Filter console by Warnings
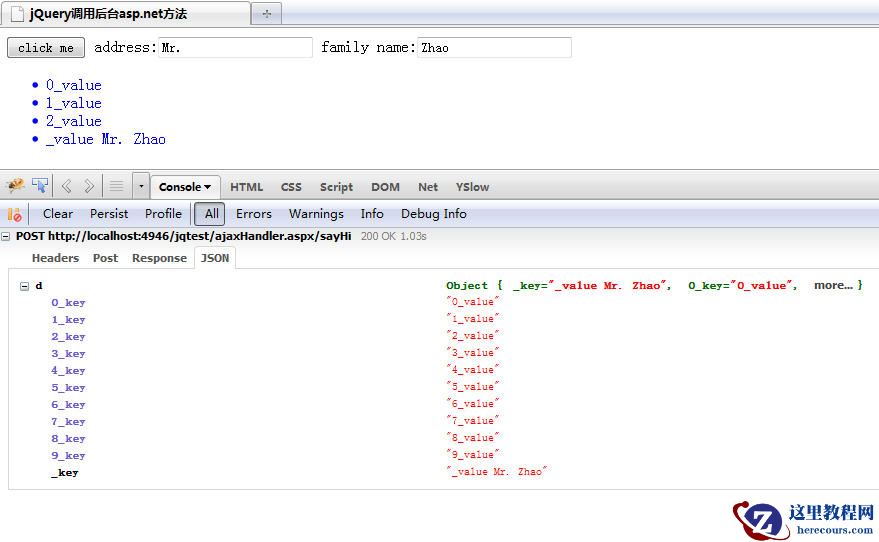 (x=316, y=214)
